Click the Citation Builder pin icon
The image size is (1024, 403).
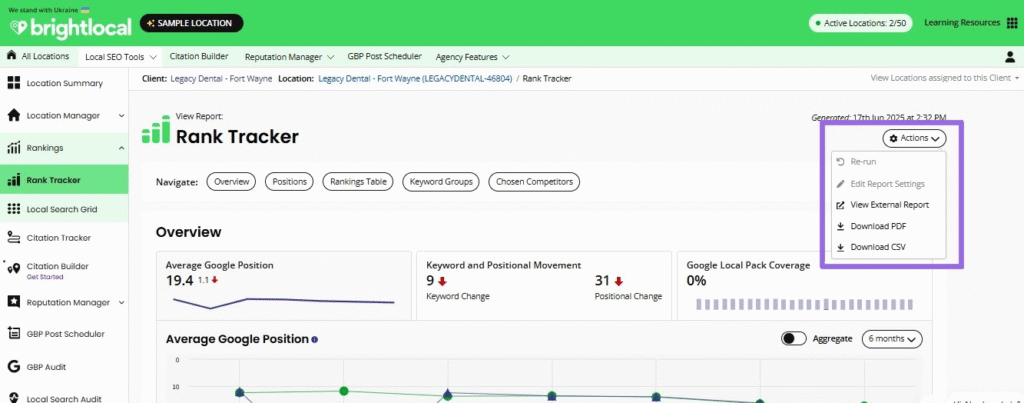[x=13, y=268]
